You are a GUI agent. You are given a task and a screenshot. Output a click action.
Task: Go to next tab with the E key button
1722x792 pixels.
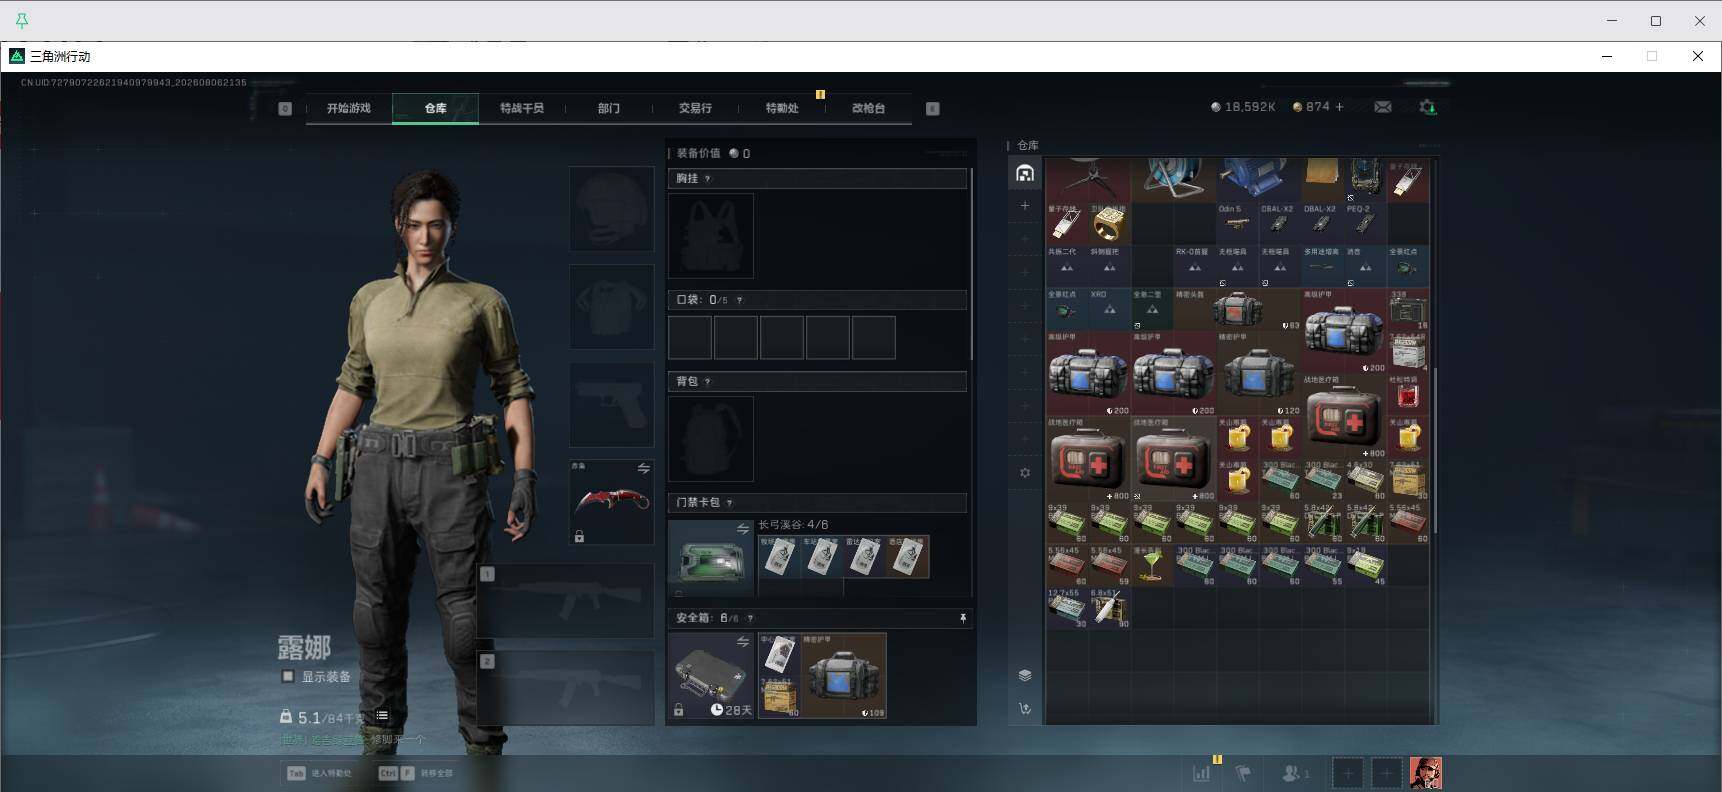pyautogui.click(x=933, y=108)
